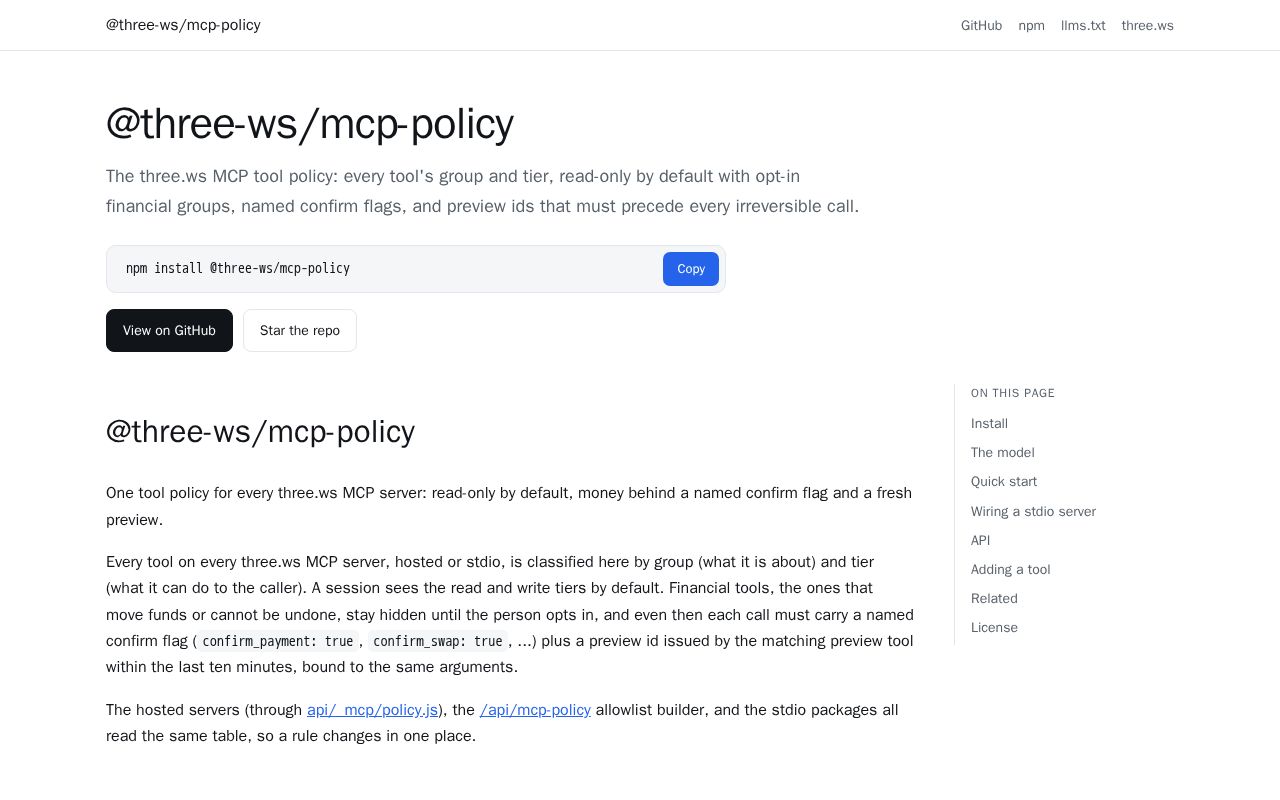
Task: Click the @three-ws/mcp-policy site title in header
Action: [183, 25]
